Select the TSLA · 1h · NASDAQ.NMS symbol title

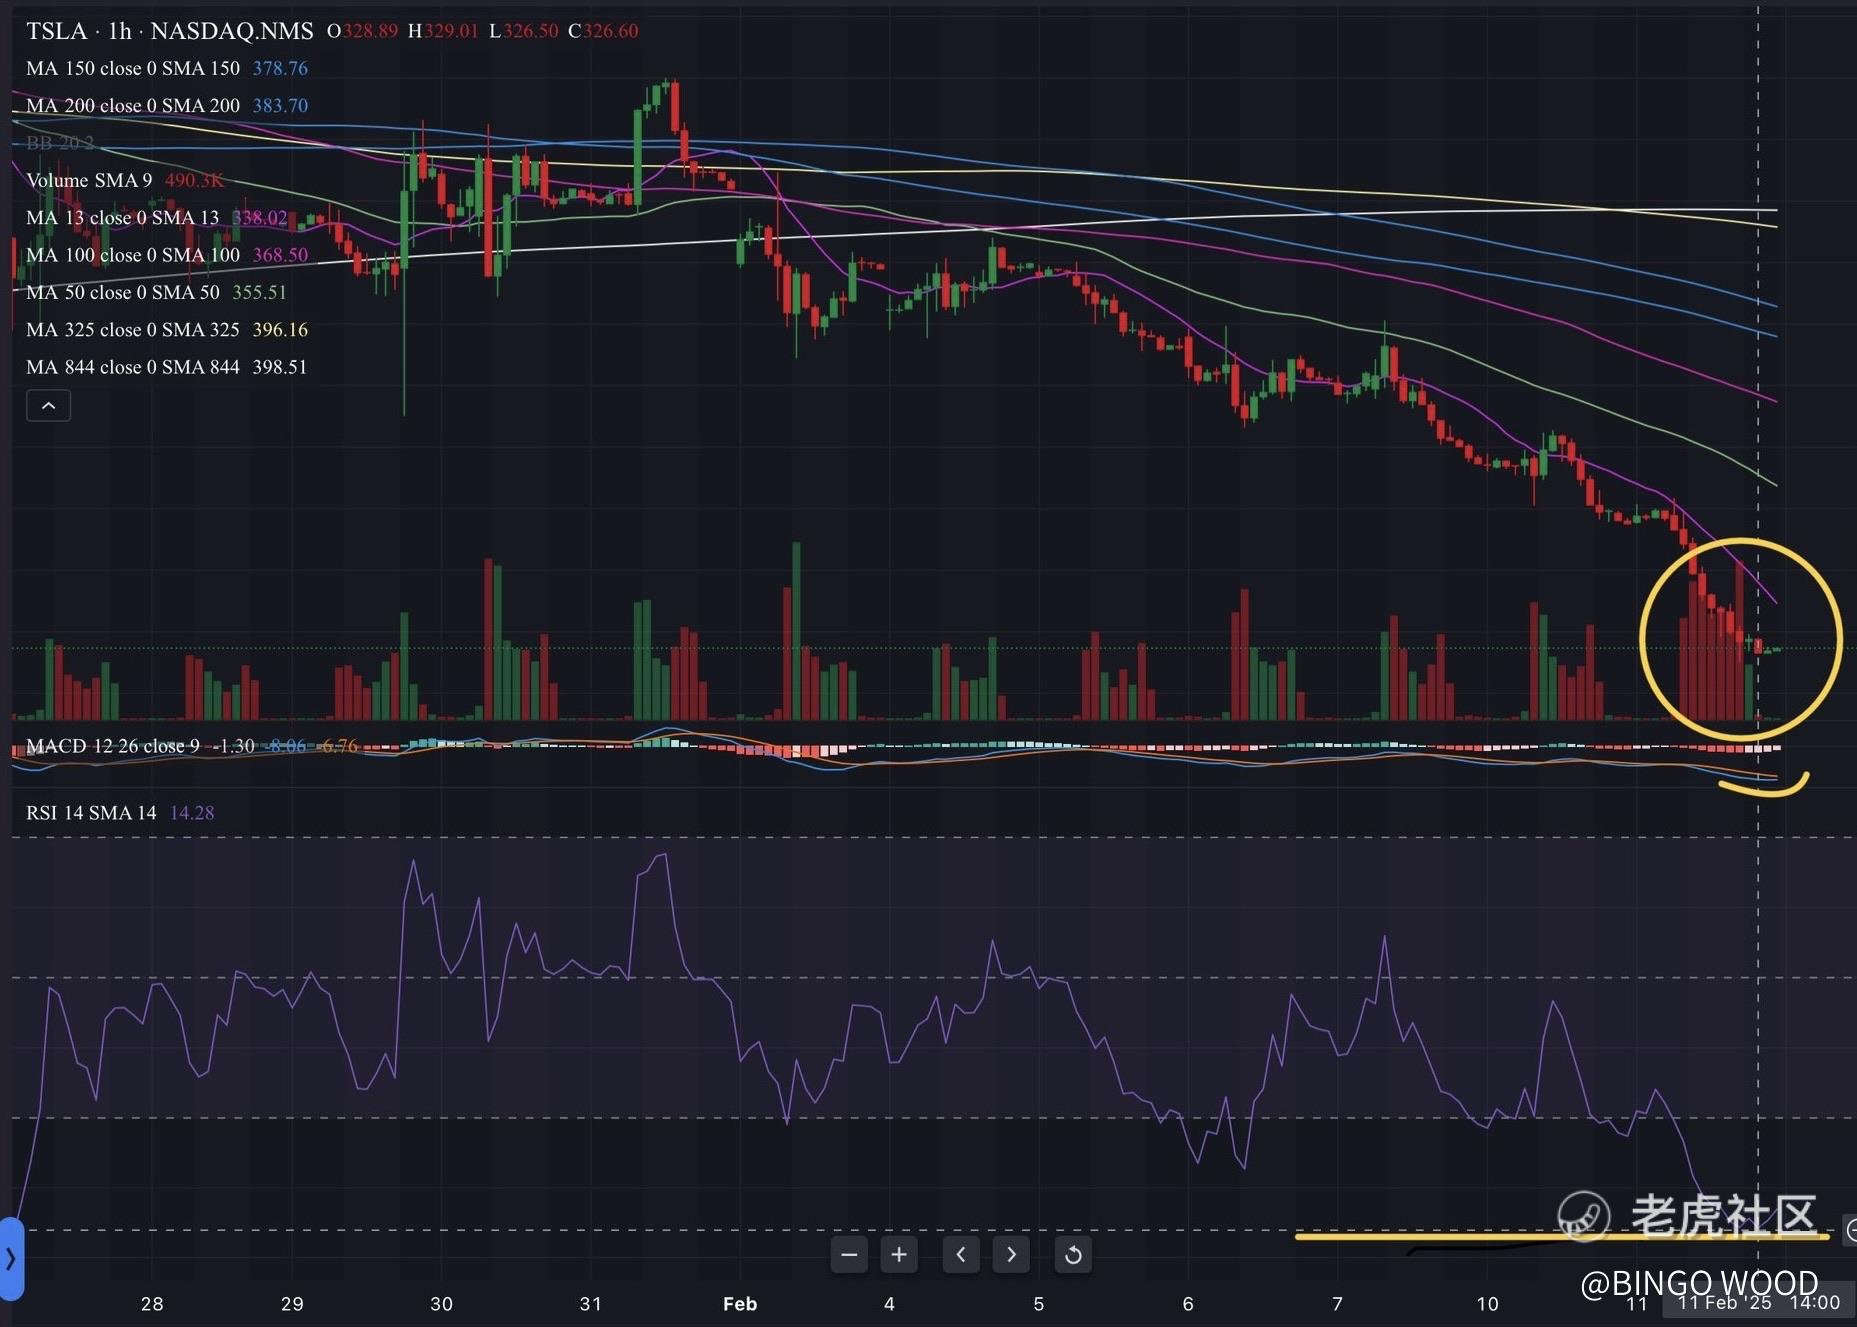170,31
